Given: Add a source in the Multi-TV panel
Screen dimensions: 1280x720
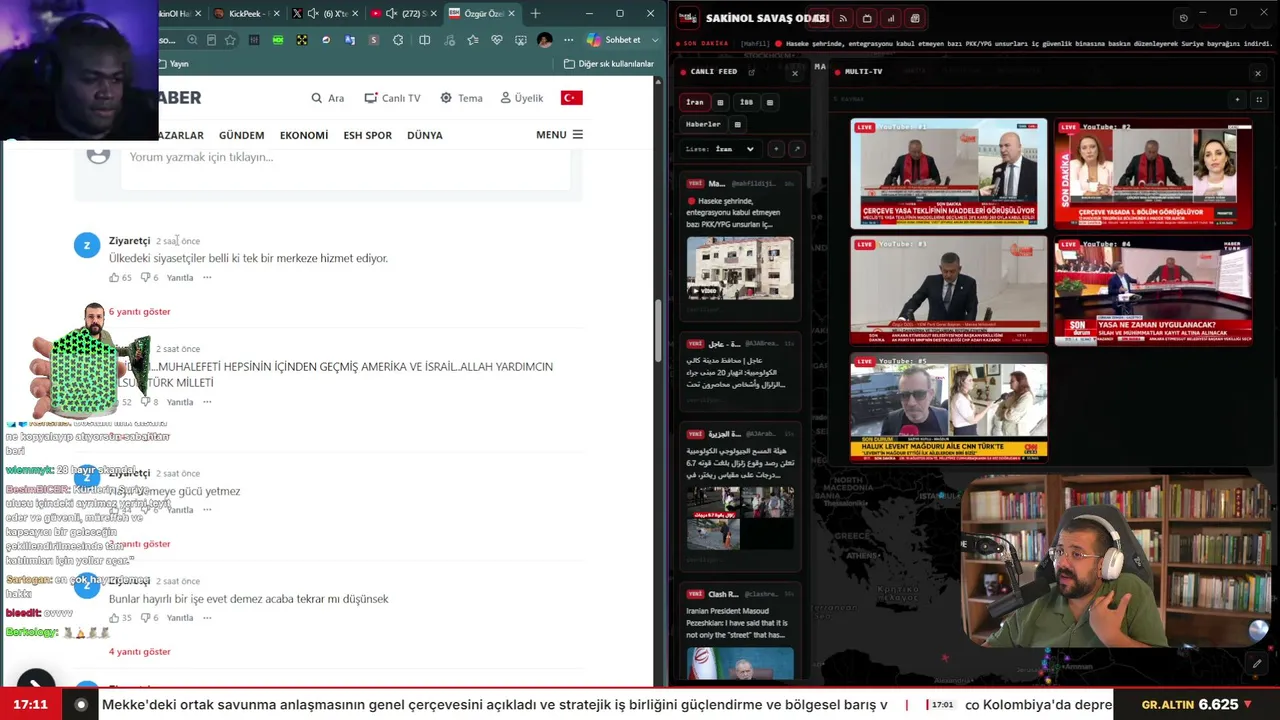Looking at the screenshot, I should click(x=1237, y=100).
